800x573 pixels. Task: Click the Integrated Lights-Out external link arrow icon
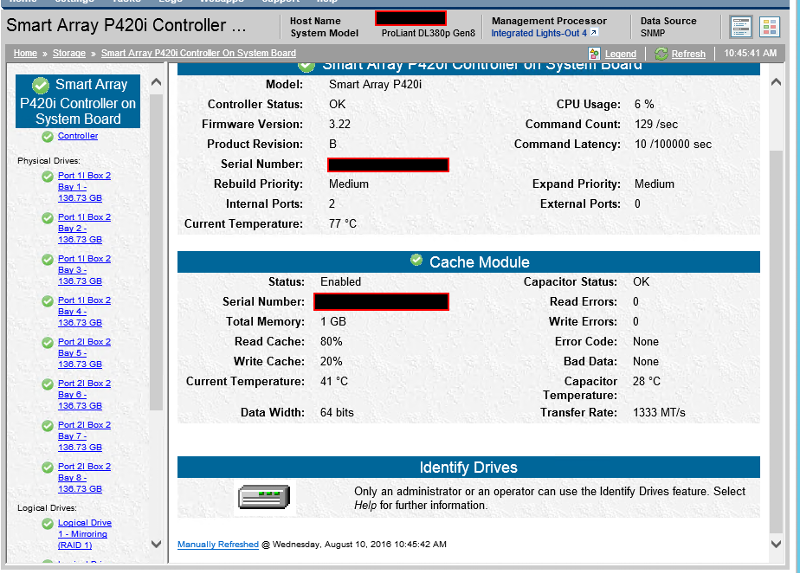pyautogui.click(x=594, y=33)
